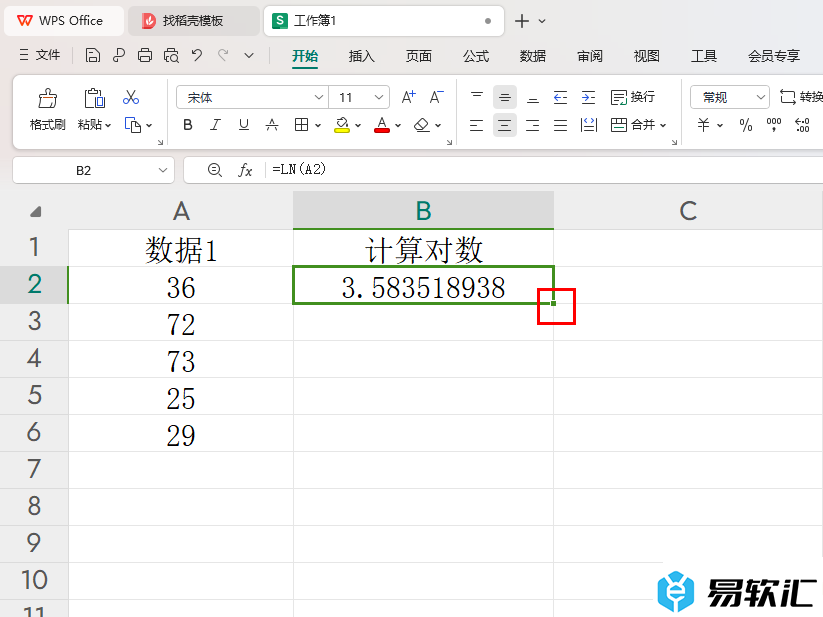Click the decimal places adjustment icon
The width and height of the screenshot is (823, 617).
(x=803, y=125)
